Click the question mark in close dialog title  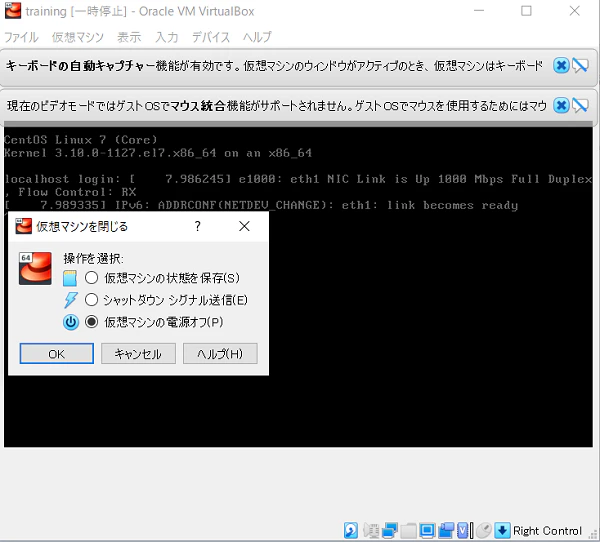[x=197, y=226]
